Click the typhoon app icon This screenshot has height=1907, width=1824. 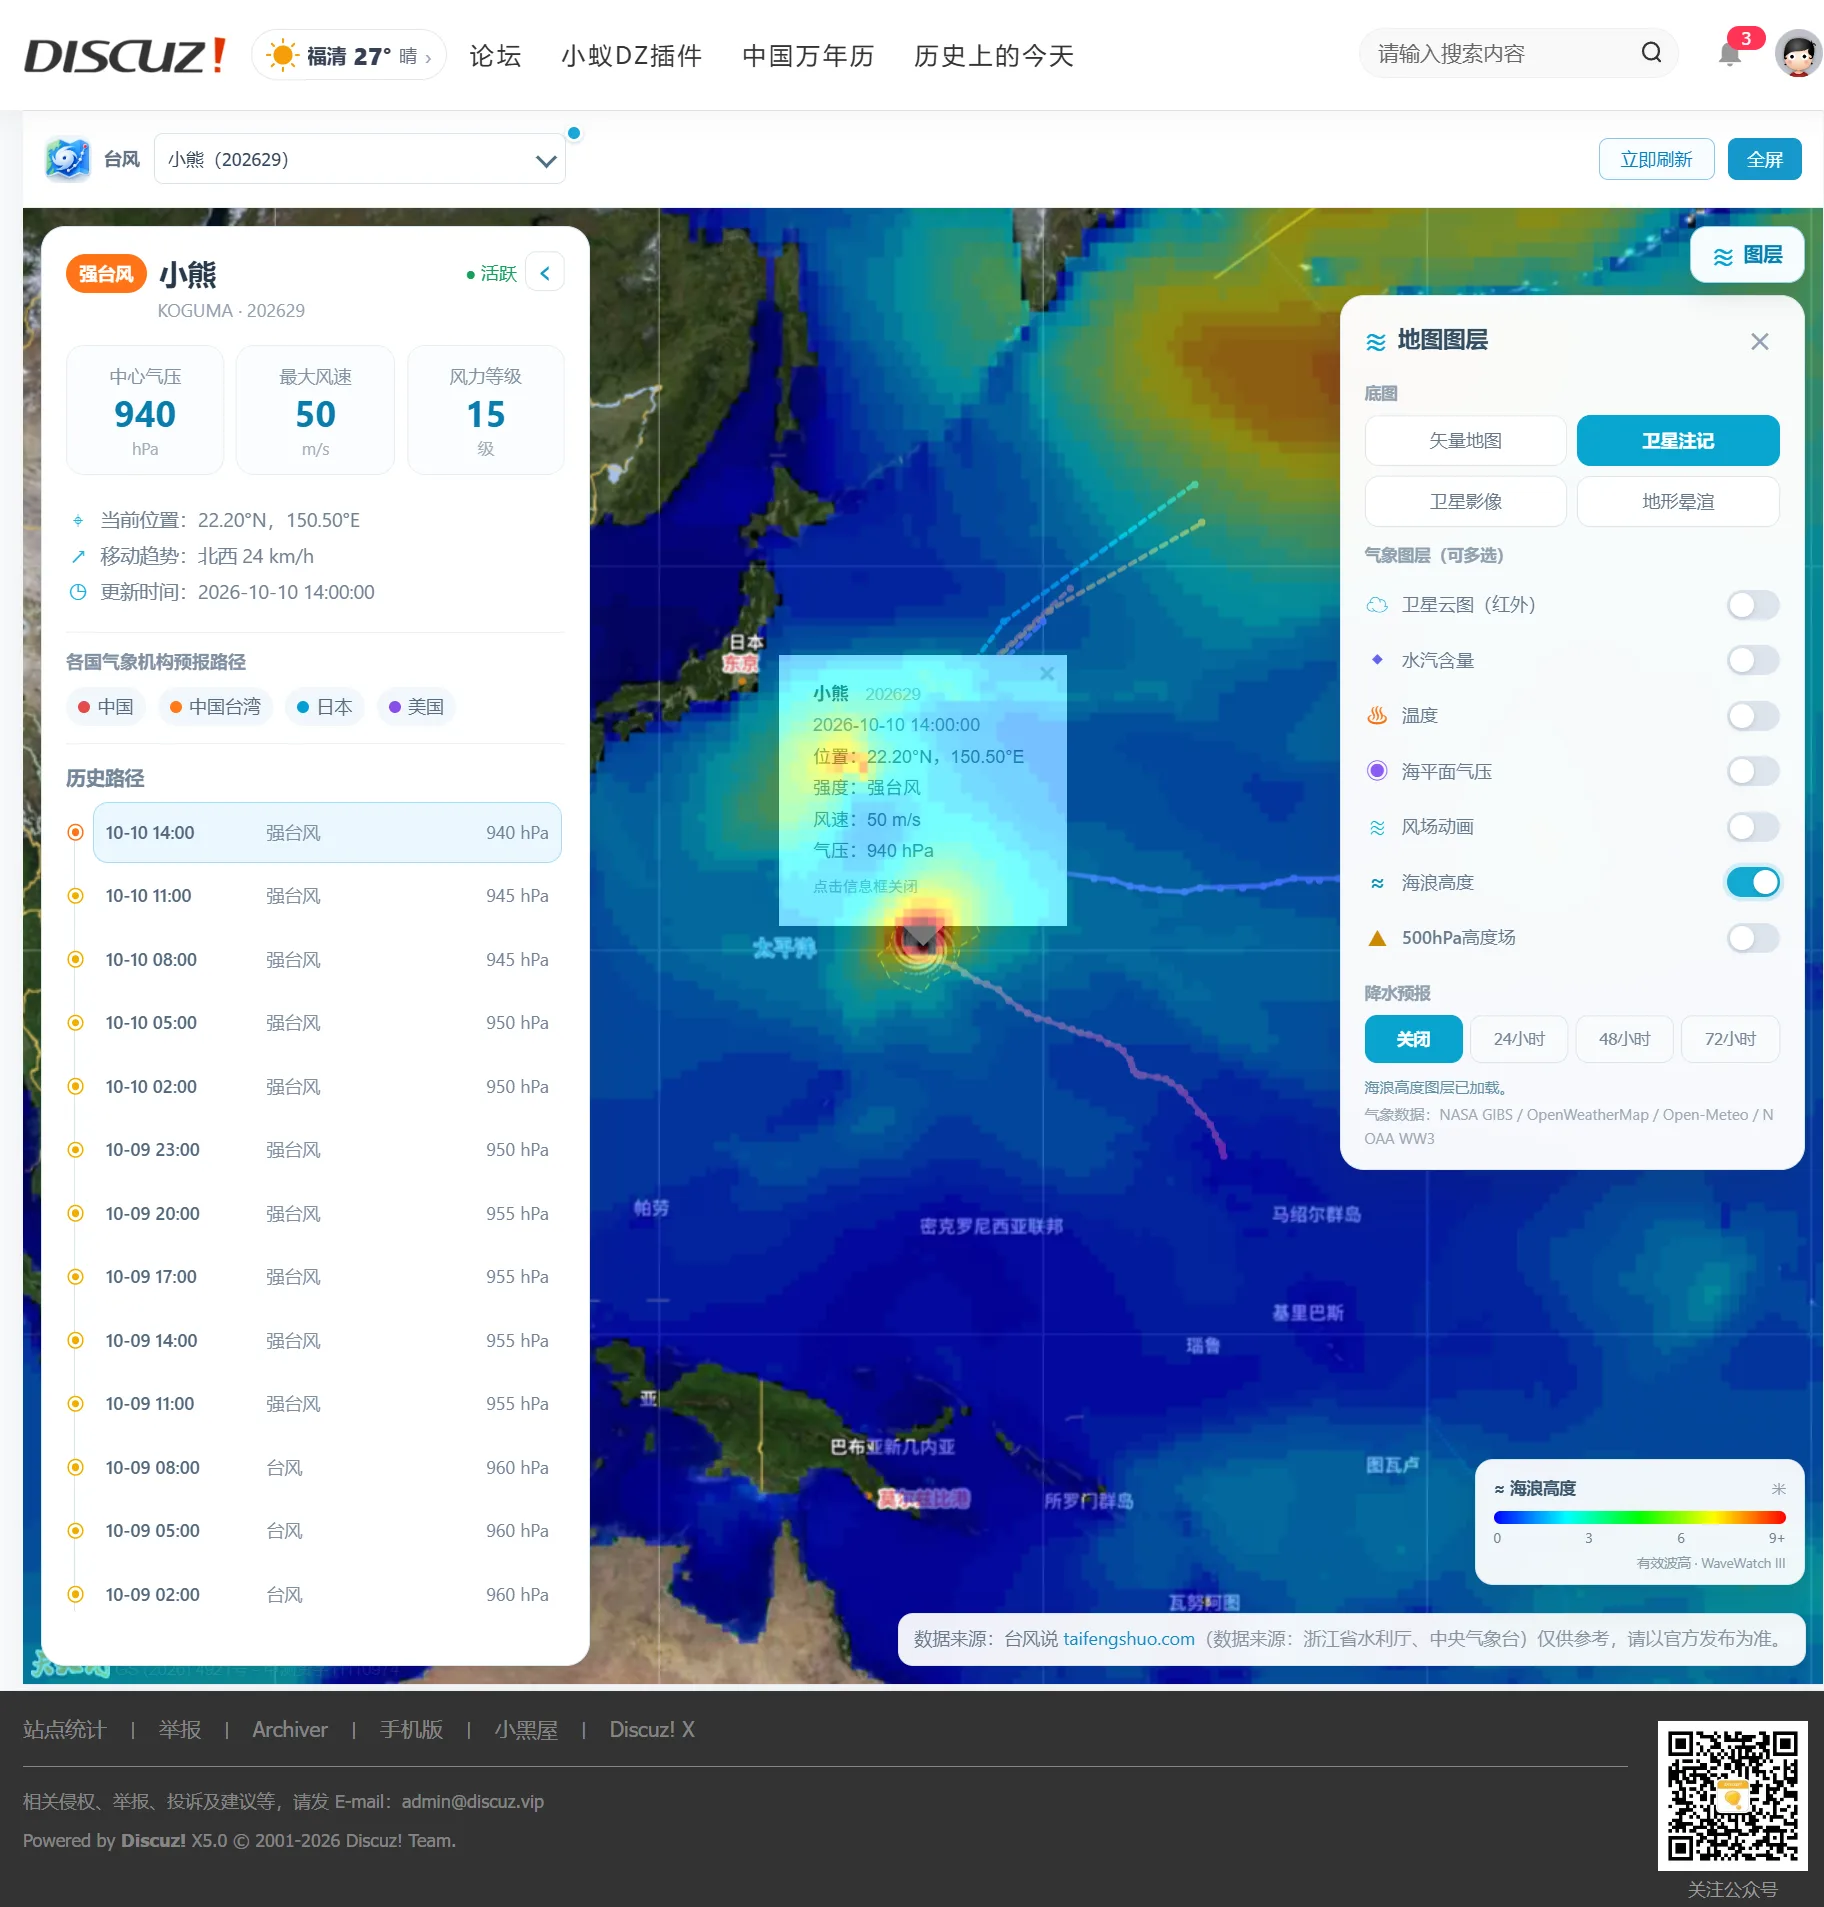(x=68, y=159)
